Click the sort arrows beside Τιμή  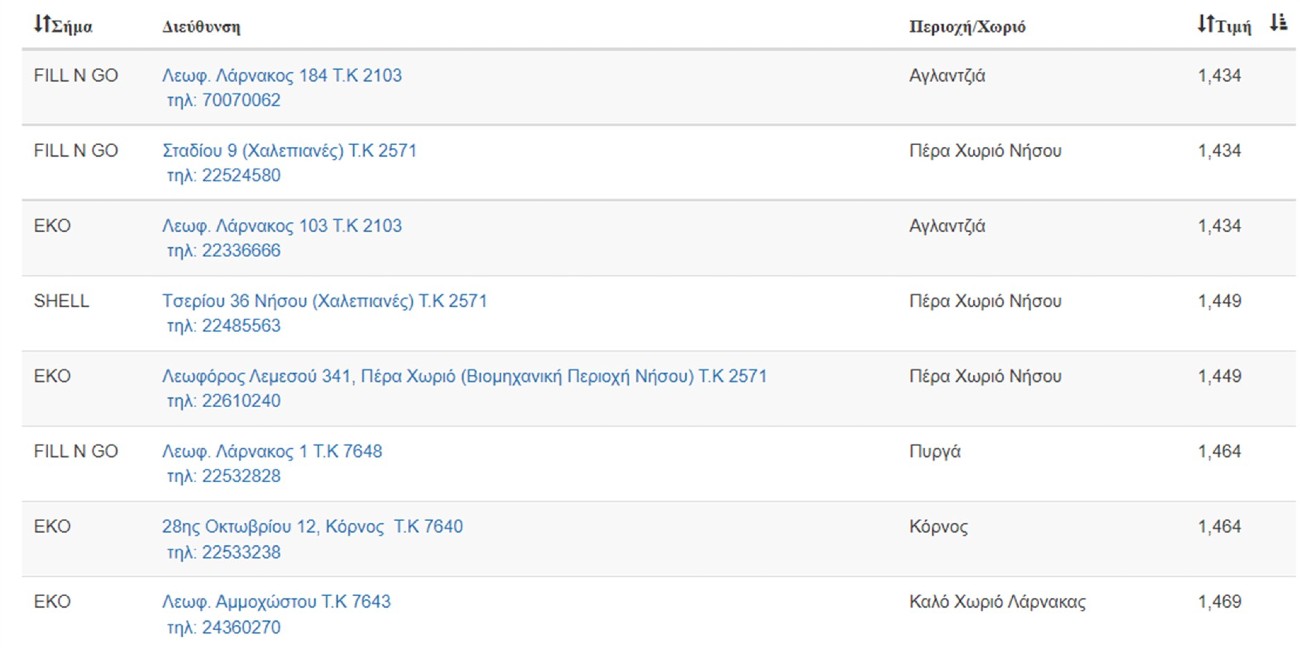click(1205, 24)
